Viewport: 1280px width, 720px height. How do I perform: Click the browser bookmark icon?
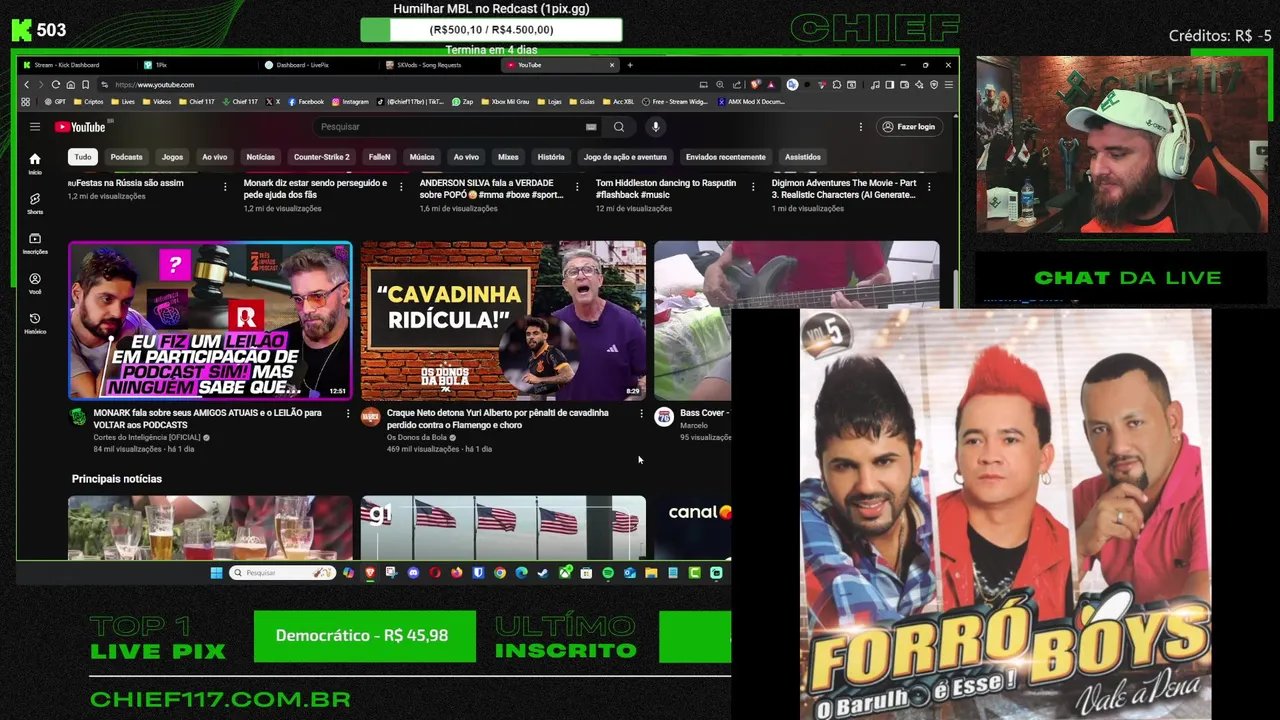86,85
